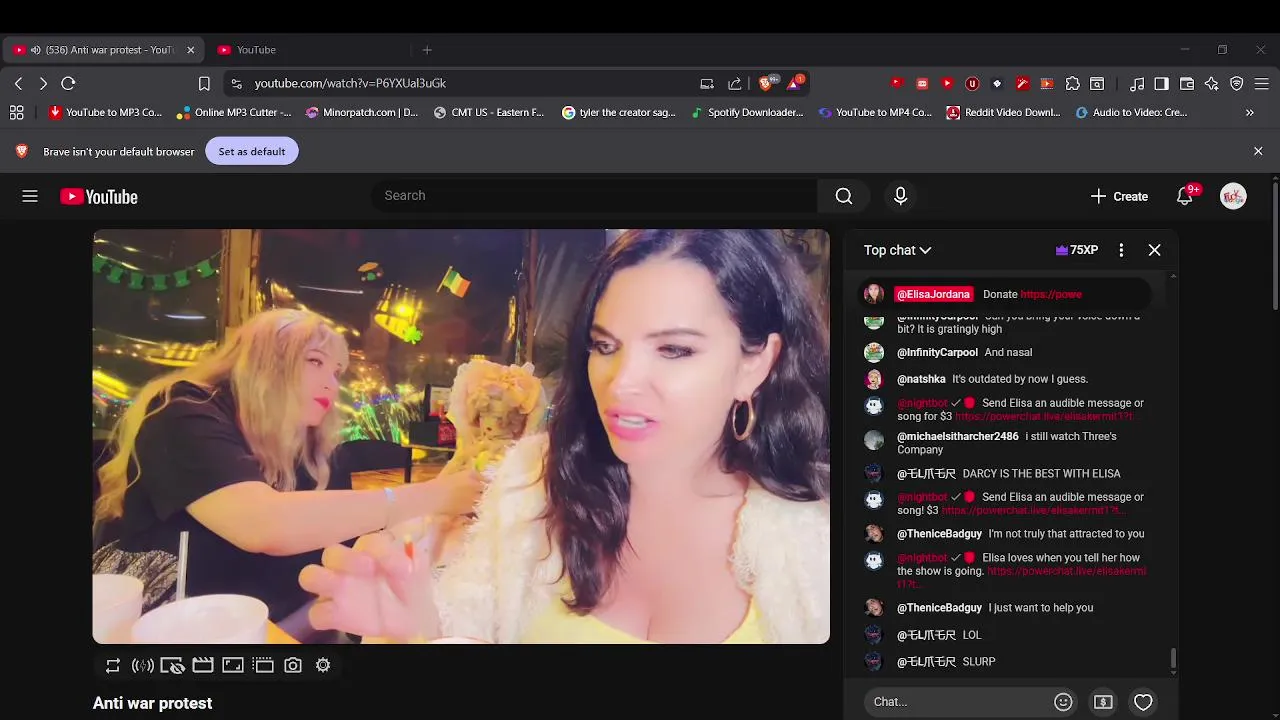Screen dimensions: 1280x720
Task: Open the page scrollbar on the right edge
Action: tap(1275, 245)
